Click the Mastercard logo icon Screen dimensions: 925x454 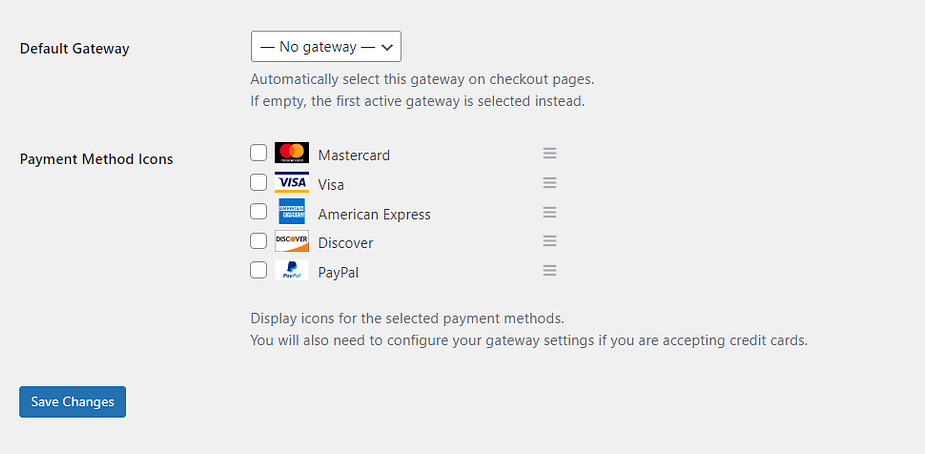(x=291, y=153)
